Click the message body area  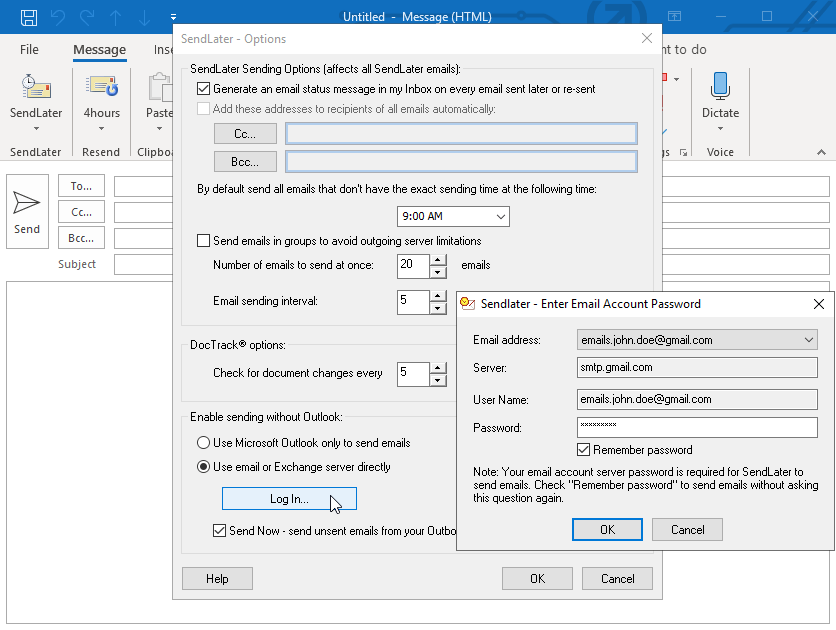pos(89,452)
